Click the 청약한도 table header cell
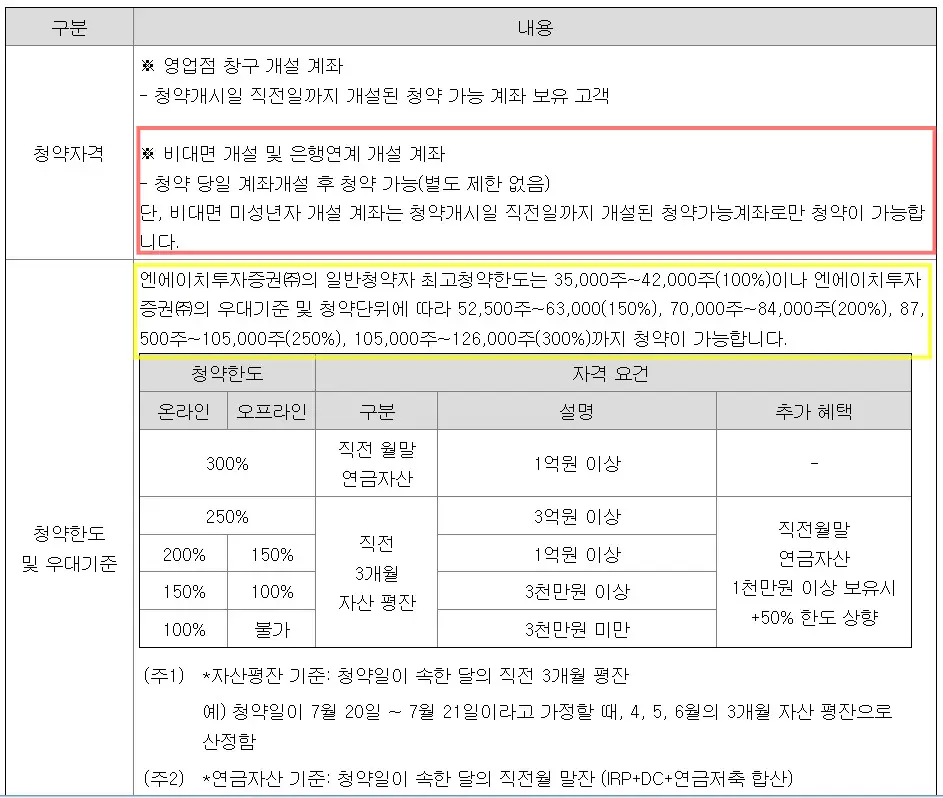Viewport: 943px width, 798px height. (227, 375)
